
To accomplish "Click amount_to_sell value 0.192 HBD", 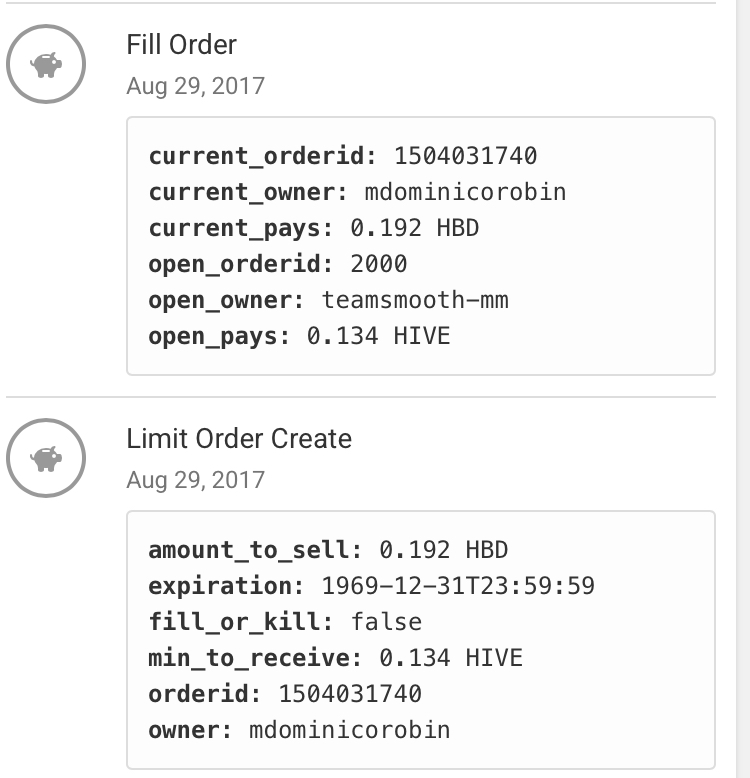I will tap(443, 550).
